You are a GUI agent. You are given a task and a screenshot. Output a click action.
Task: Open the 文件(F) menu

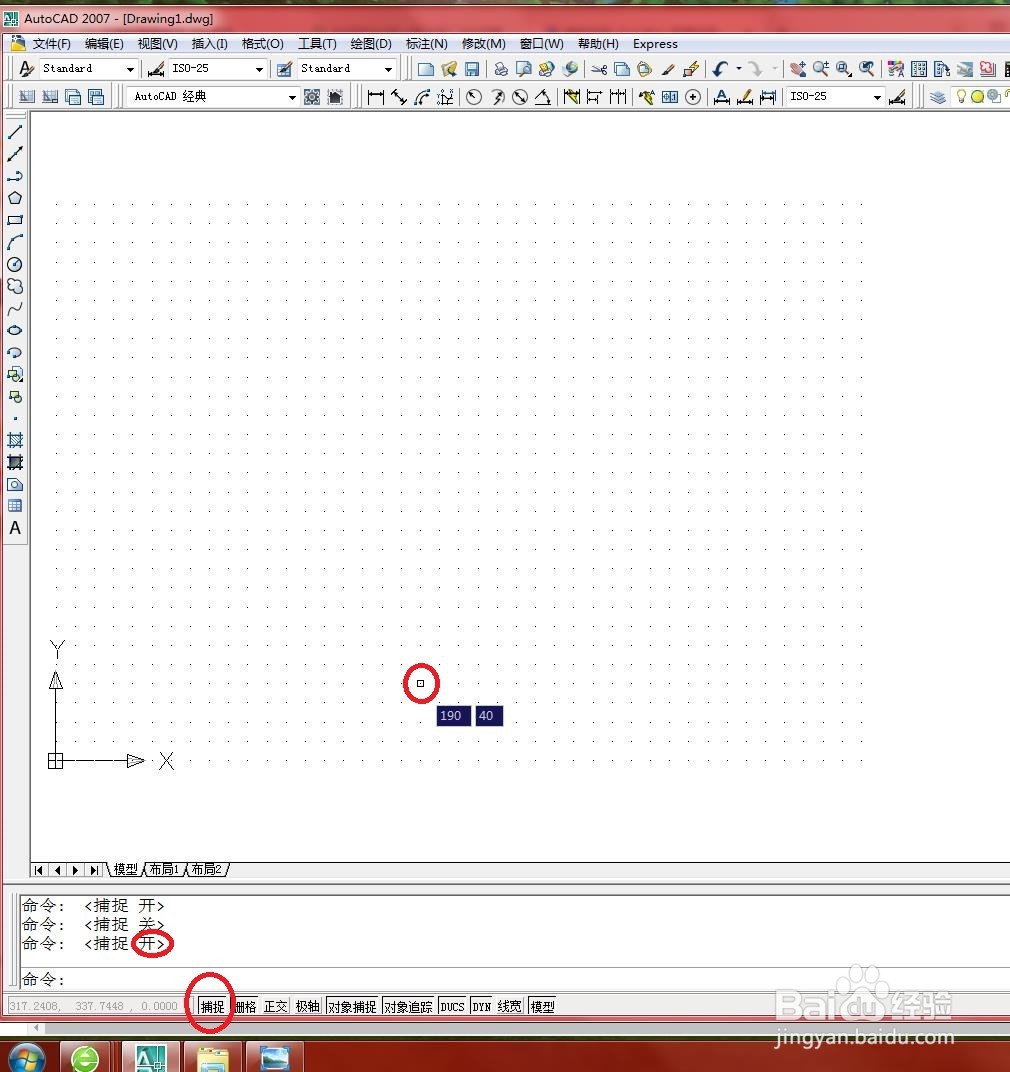click(51, 44)
